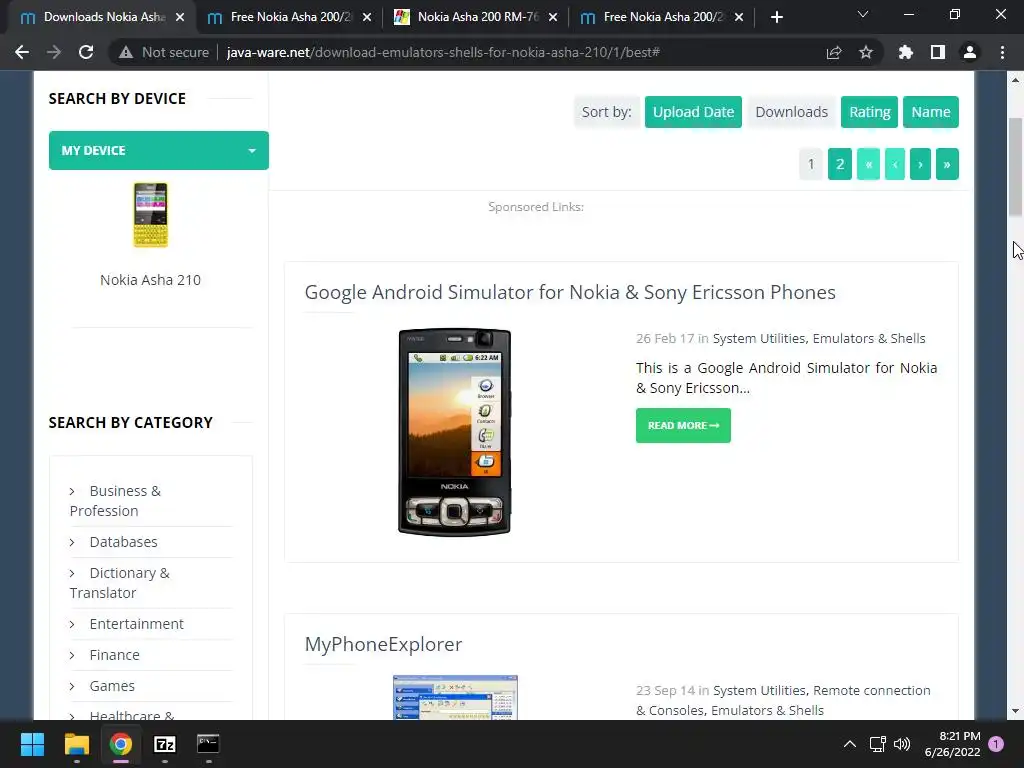Viewport: 1024px width, 768px height.
Task: Click the scrollbar down arrow
Action: point(1015,711)
